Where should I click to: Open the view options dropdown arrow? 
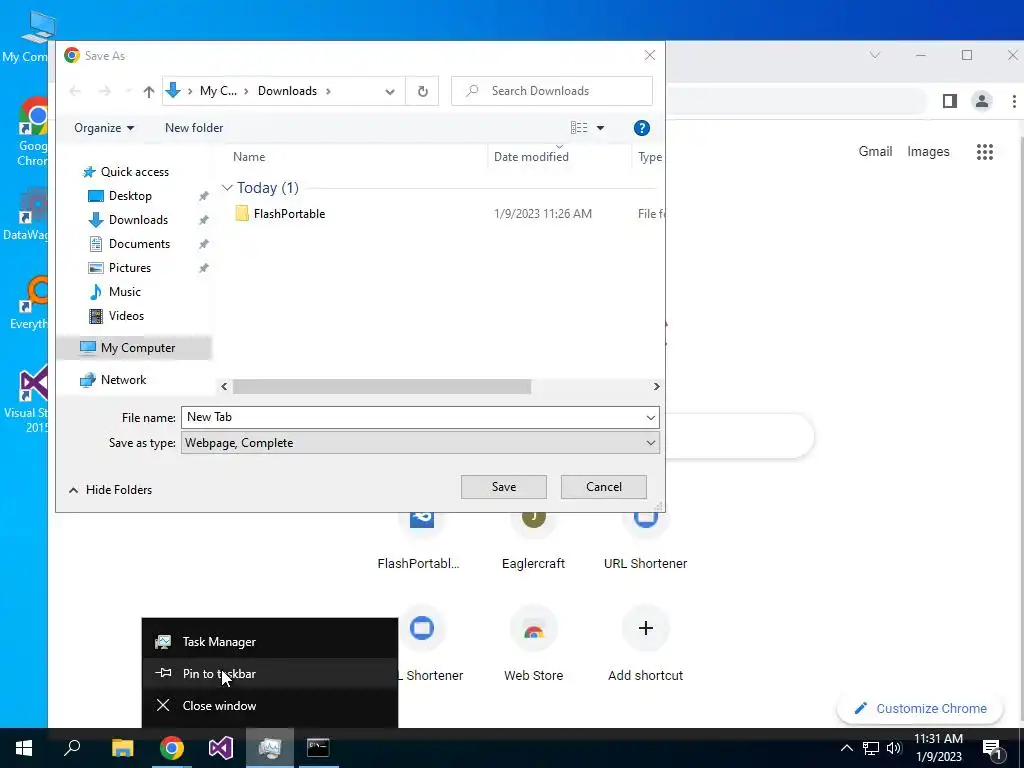600,128
